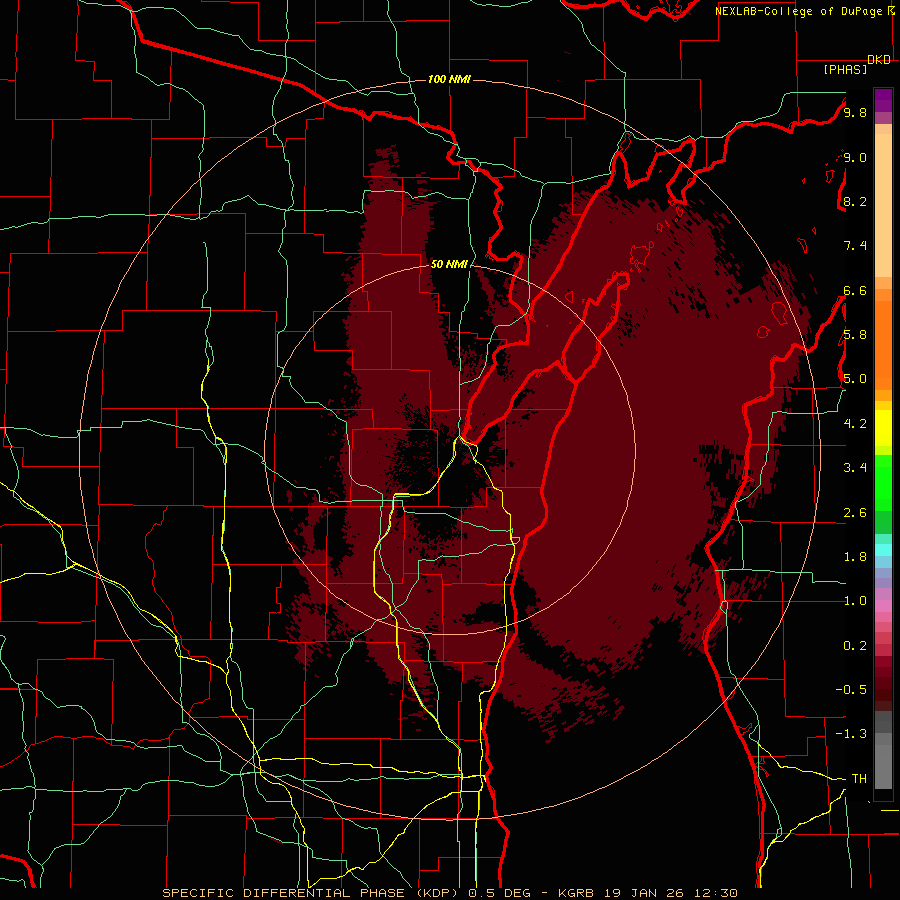This screenshot has width=900, height=900.
Task: Click the 0.2 legend value
Action: tap(855, 645)
